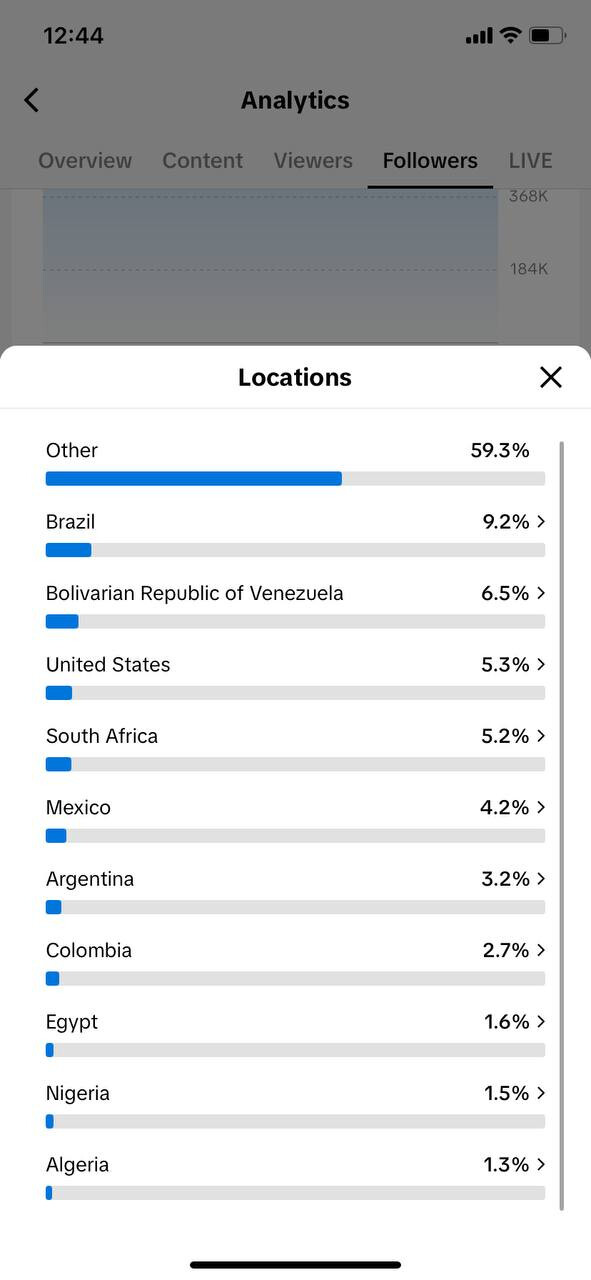Image resolution: width=591 pixels, height=1280 pixels.
Task: Click the Other percentage progress bar
Action: pos(295,479)
